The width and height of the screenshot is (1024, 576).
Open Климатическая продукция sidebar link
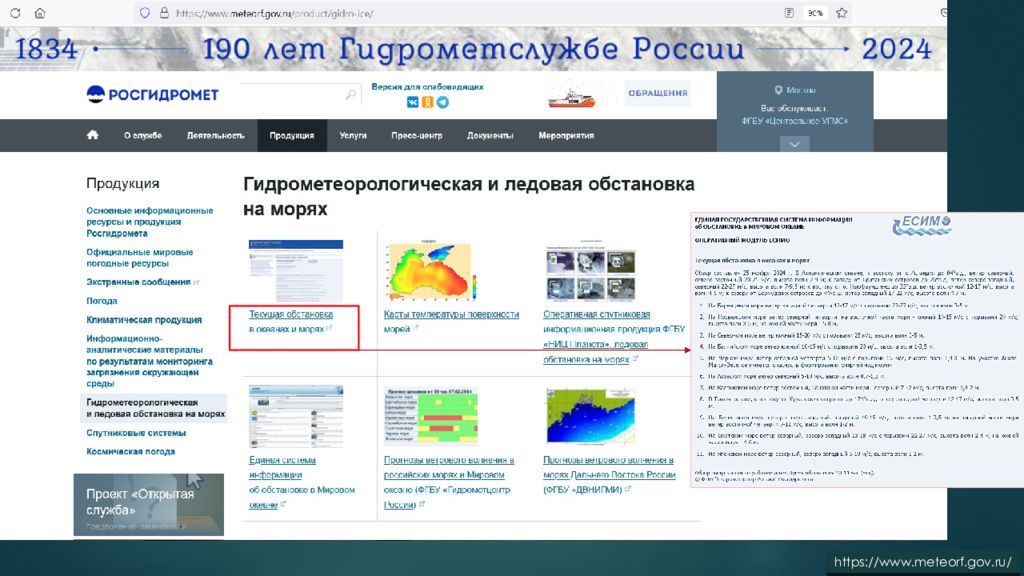144,320
